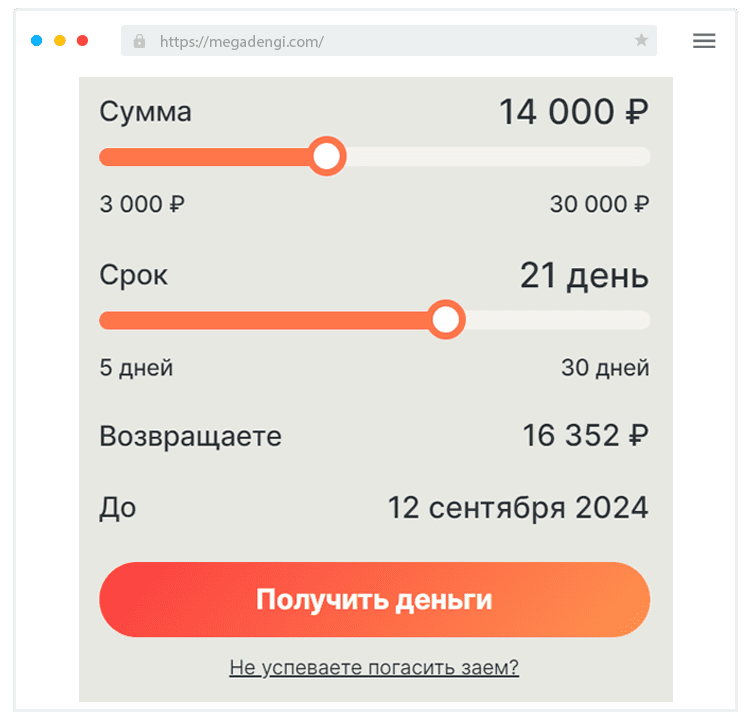Click the yellow window dot
The image size is (751, 712).
point(60,41)
